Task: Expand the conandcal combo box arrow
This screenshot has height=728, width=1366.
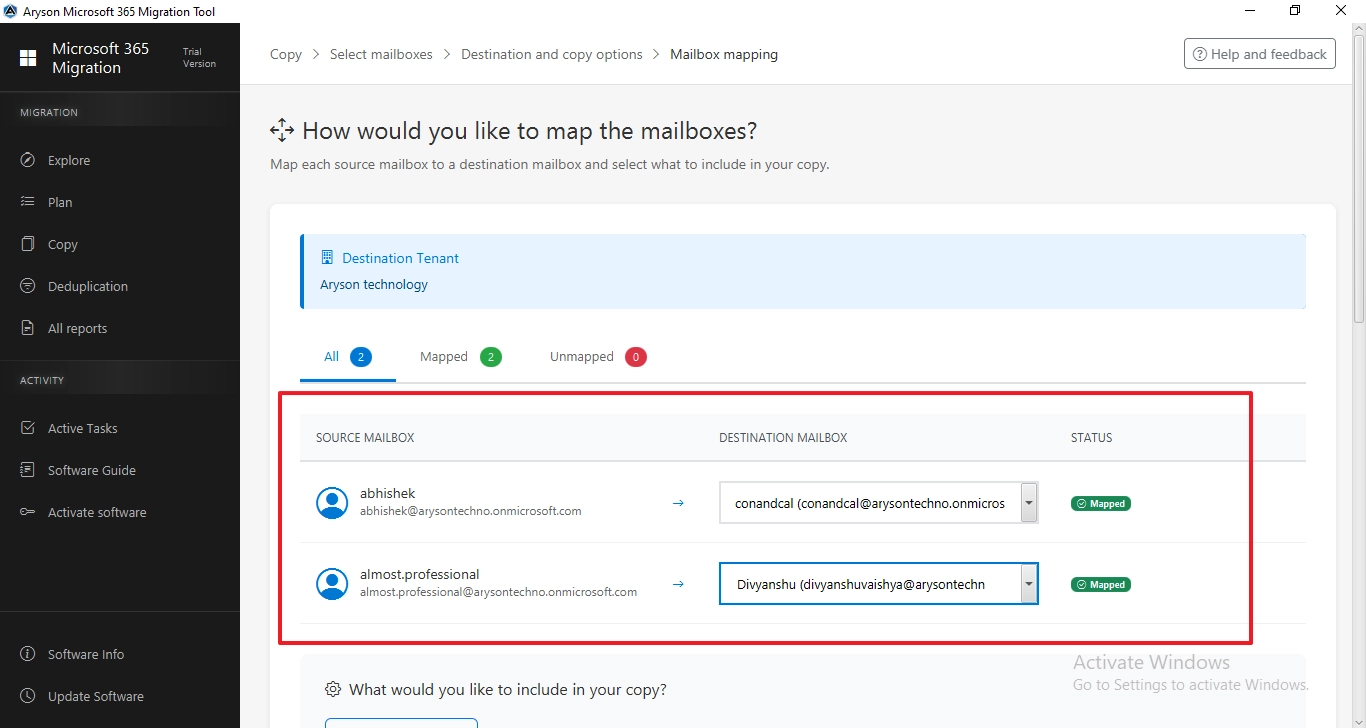Action: click(1028, 503)
